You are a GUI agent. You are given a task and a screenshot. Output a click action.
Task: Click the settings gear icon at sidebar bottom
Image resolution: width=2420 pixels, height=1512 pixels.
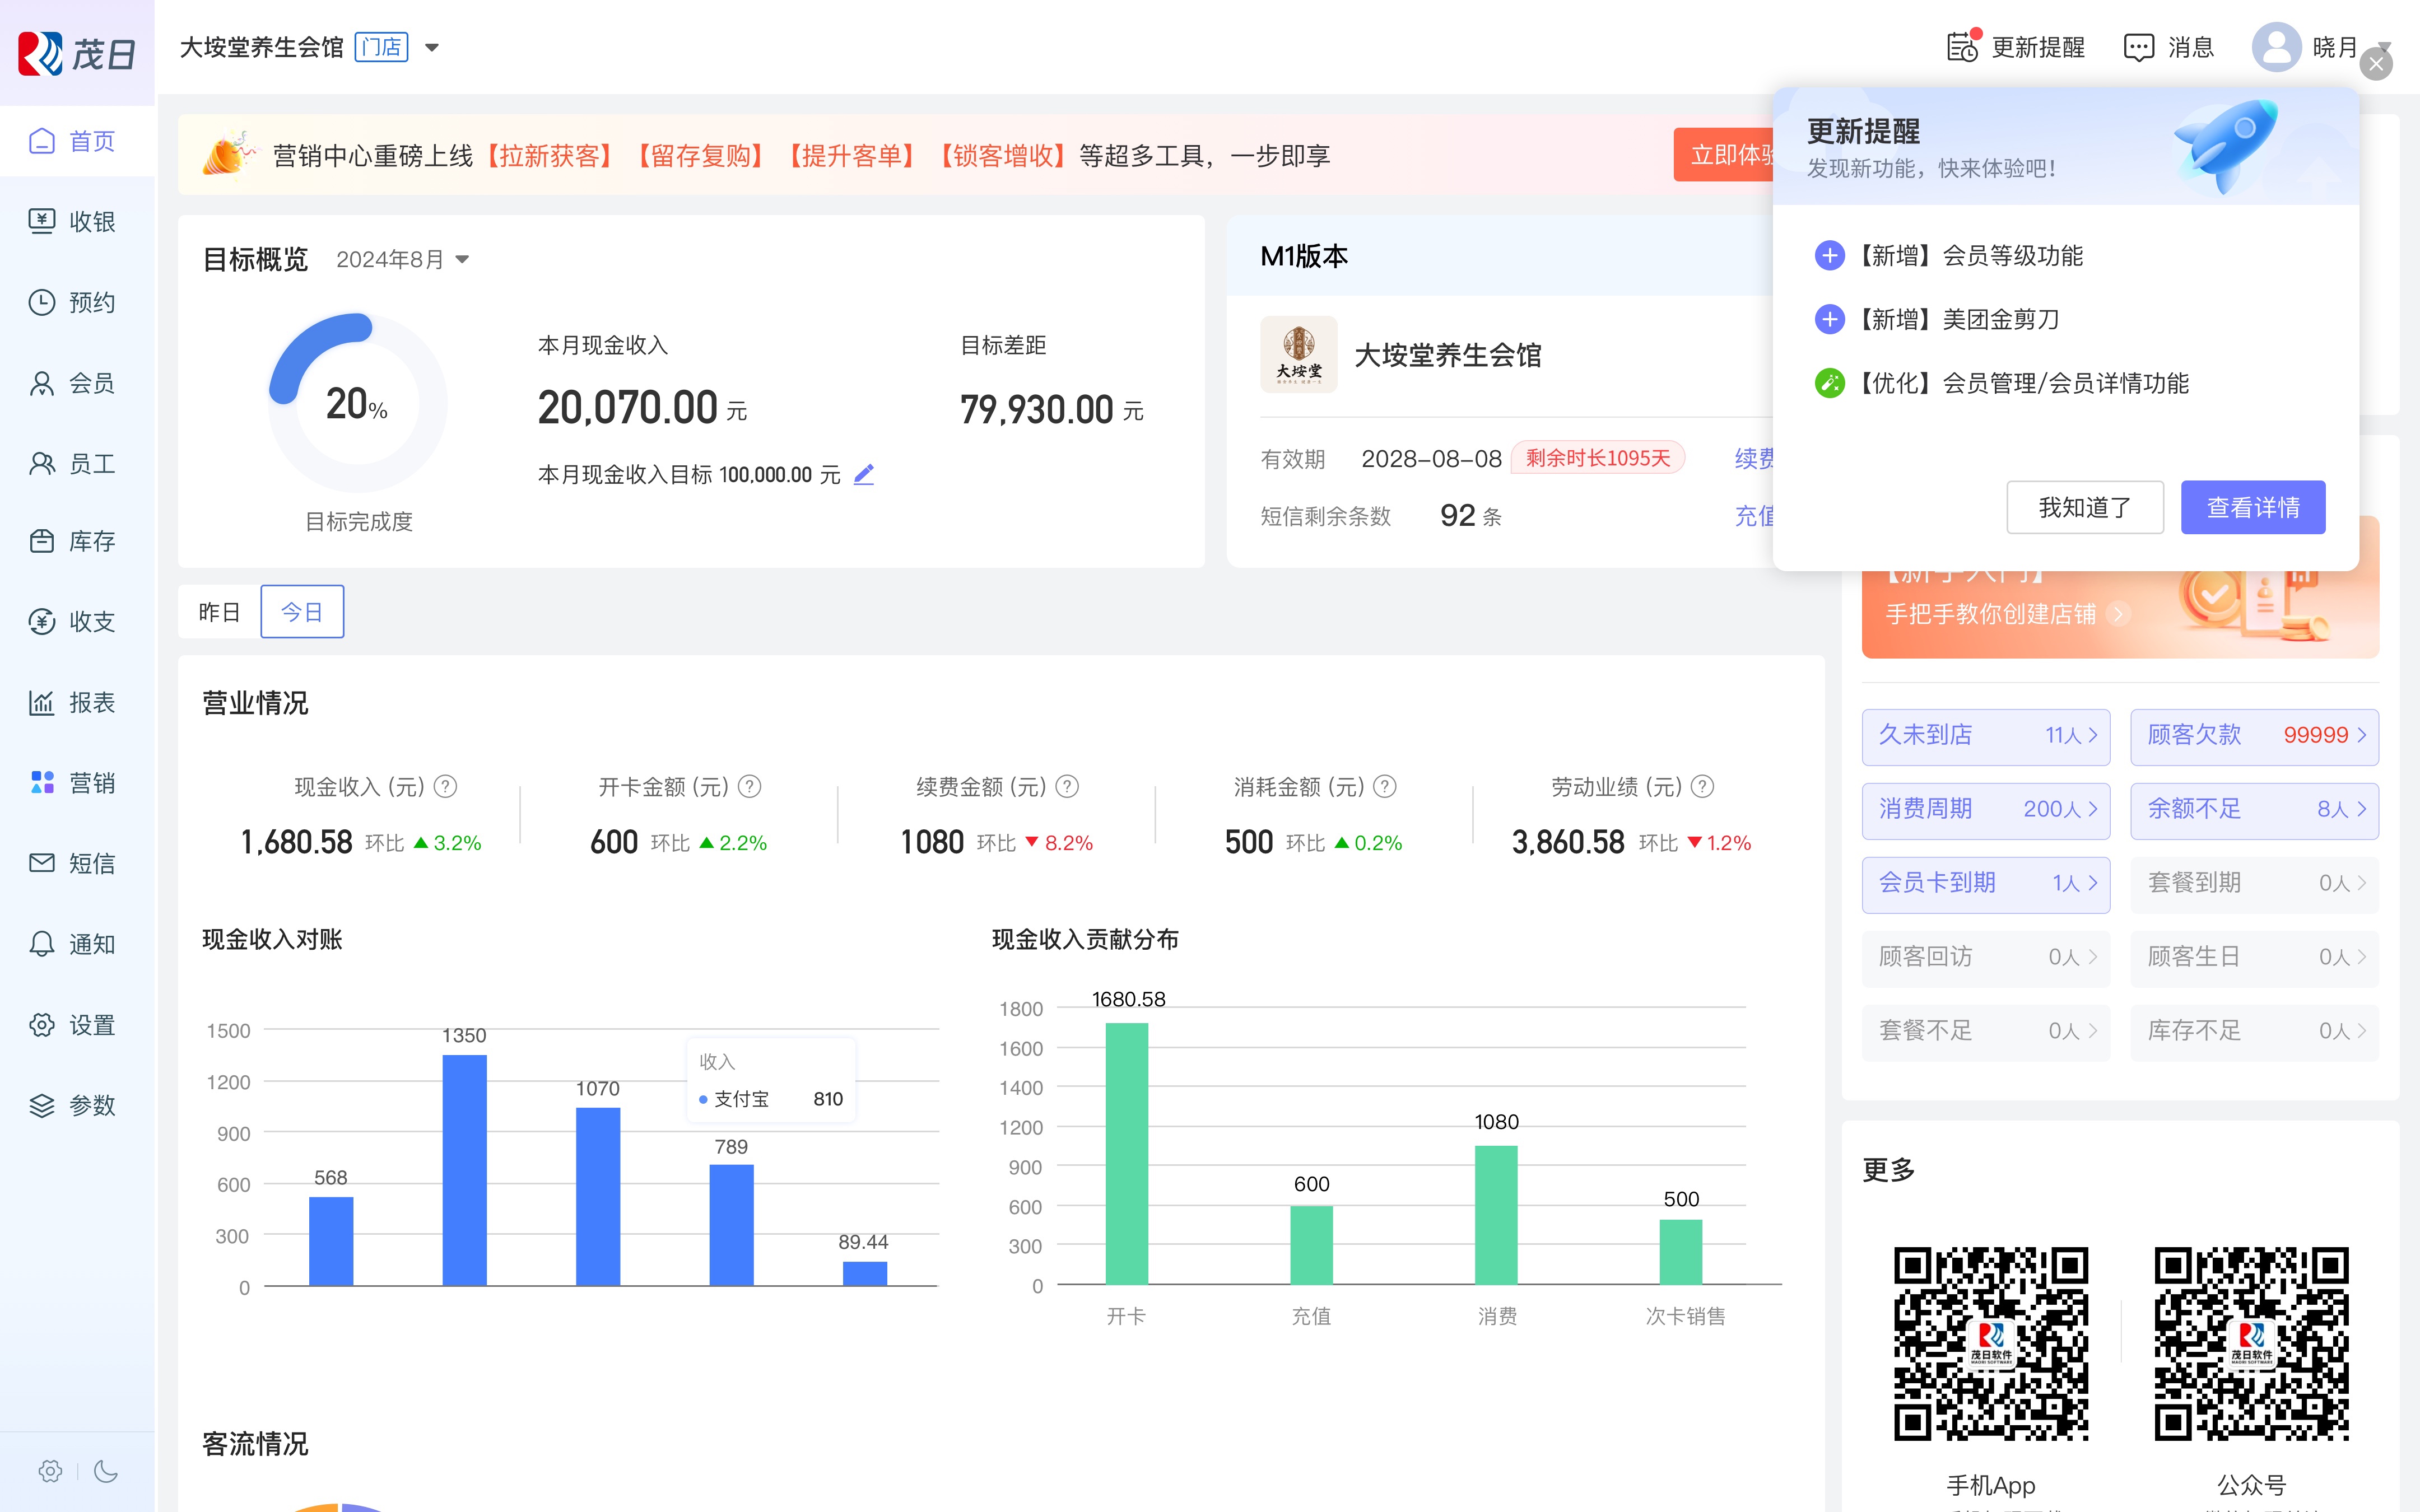pos(50,1471)
